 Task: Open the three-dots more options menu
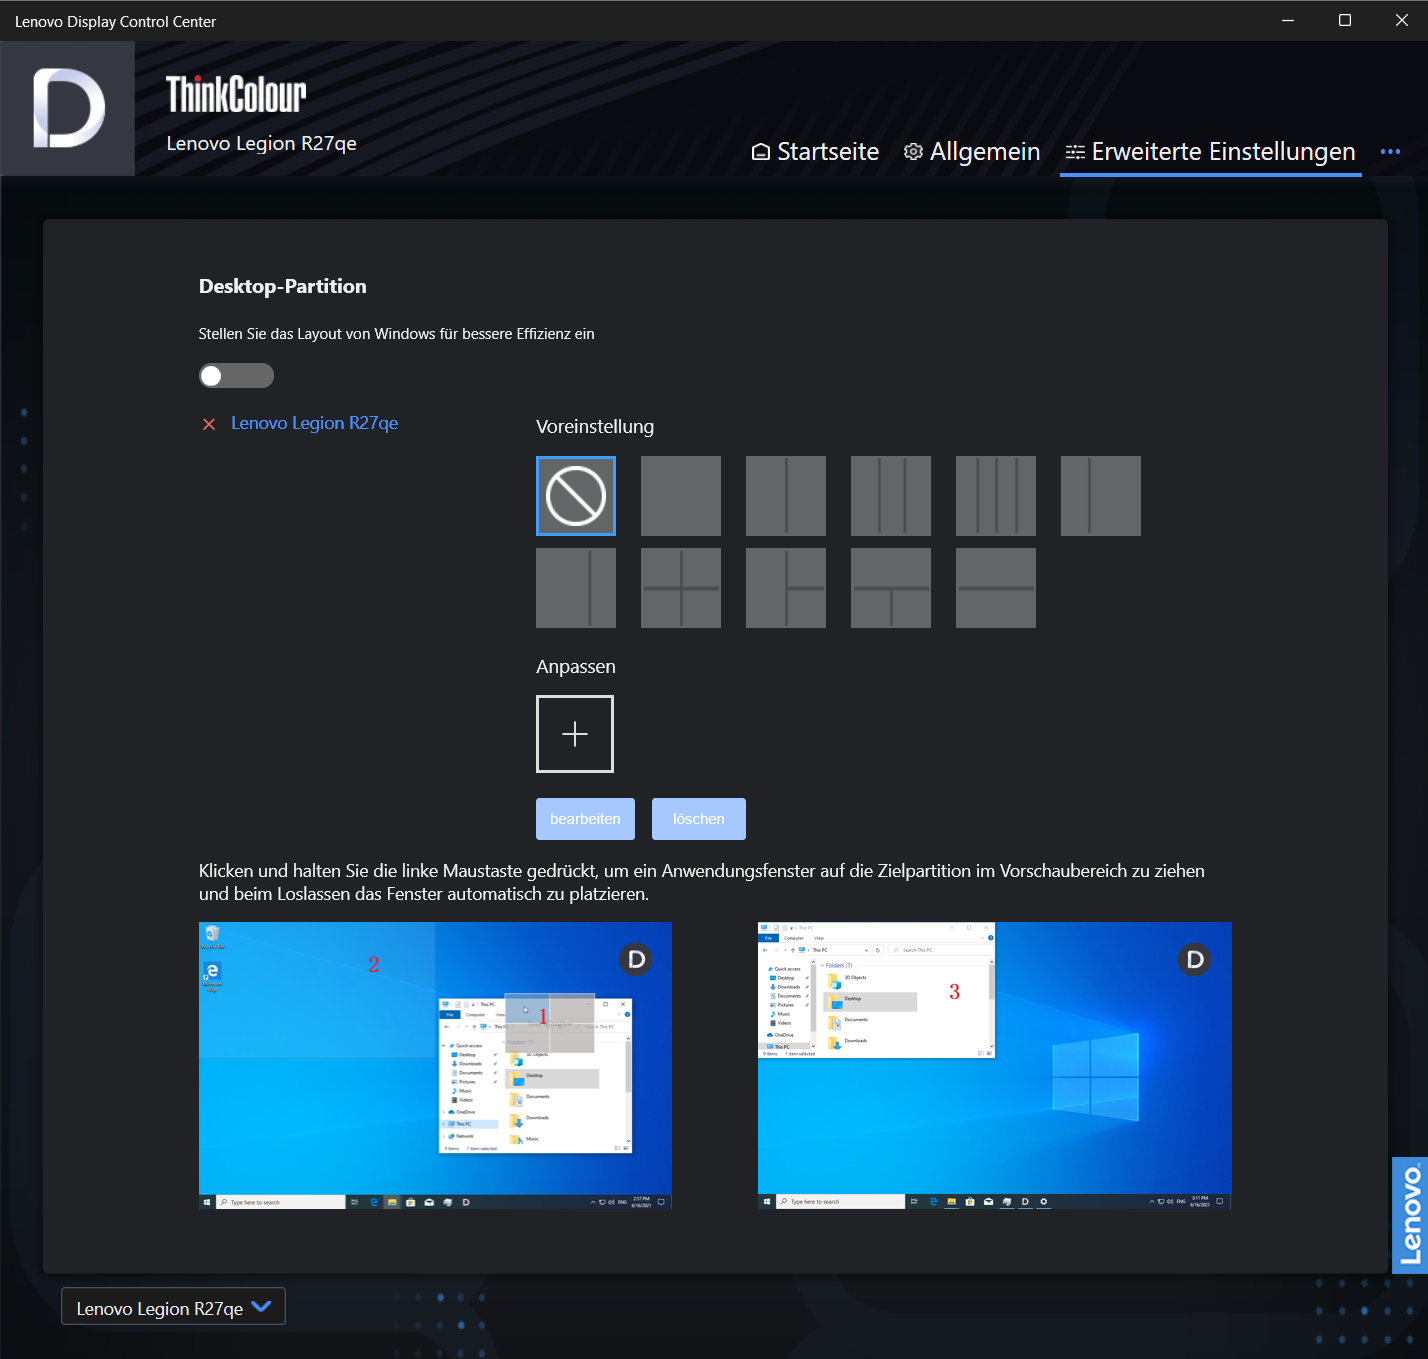pos(1390,152)
